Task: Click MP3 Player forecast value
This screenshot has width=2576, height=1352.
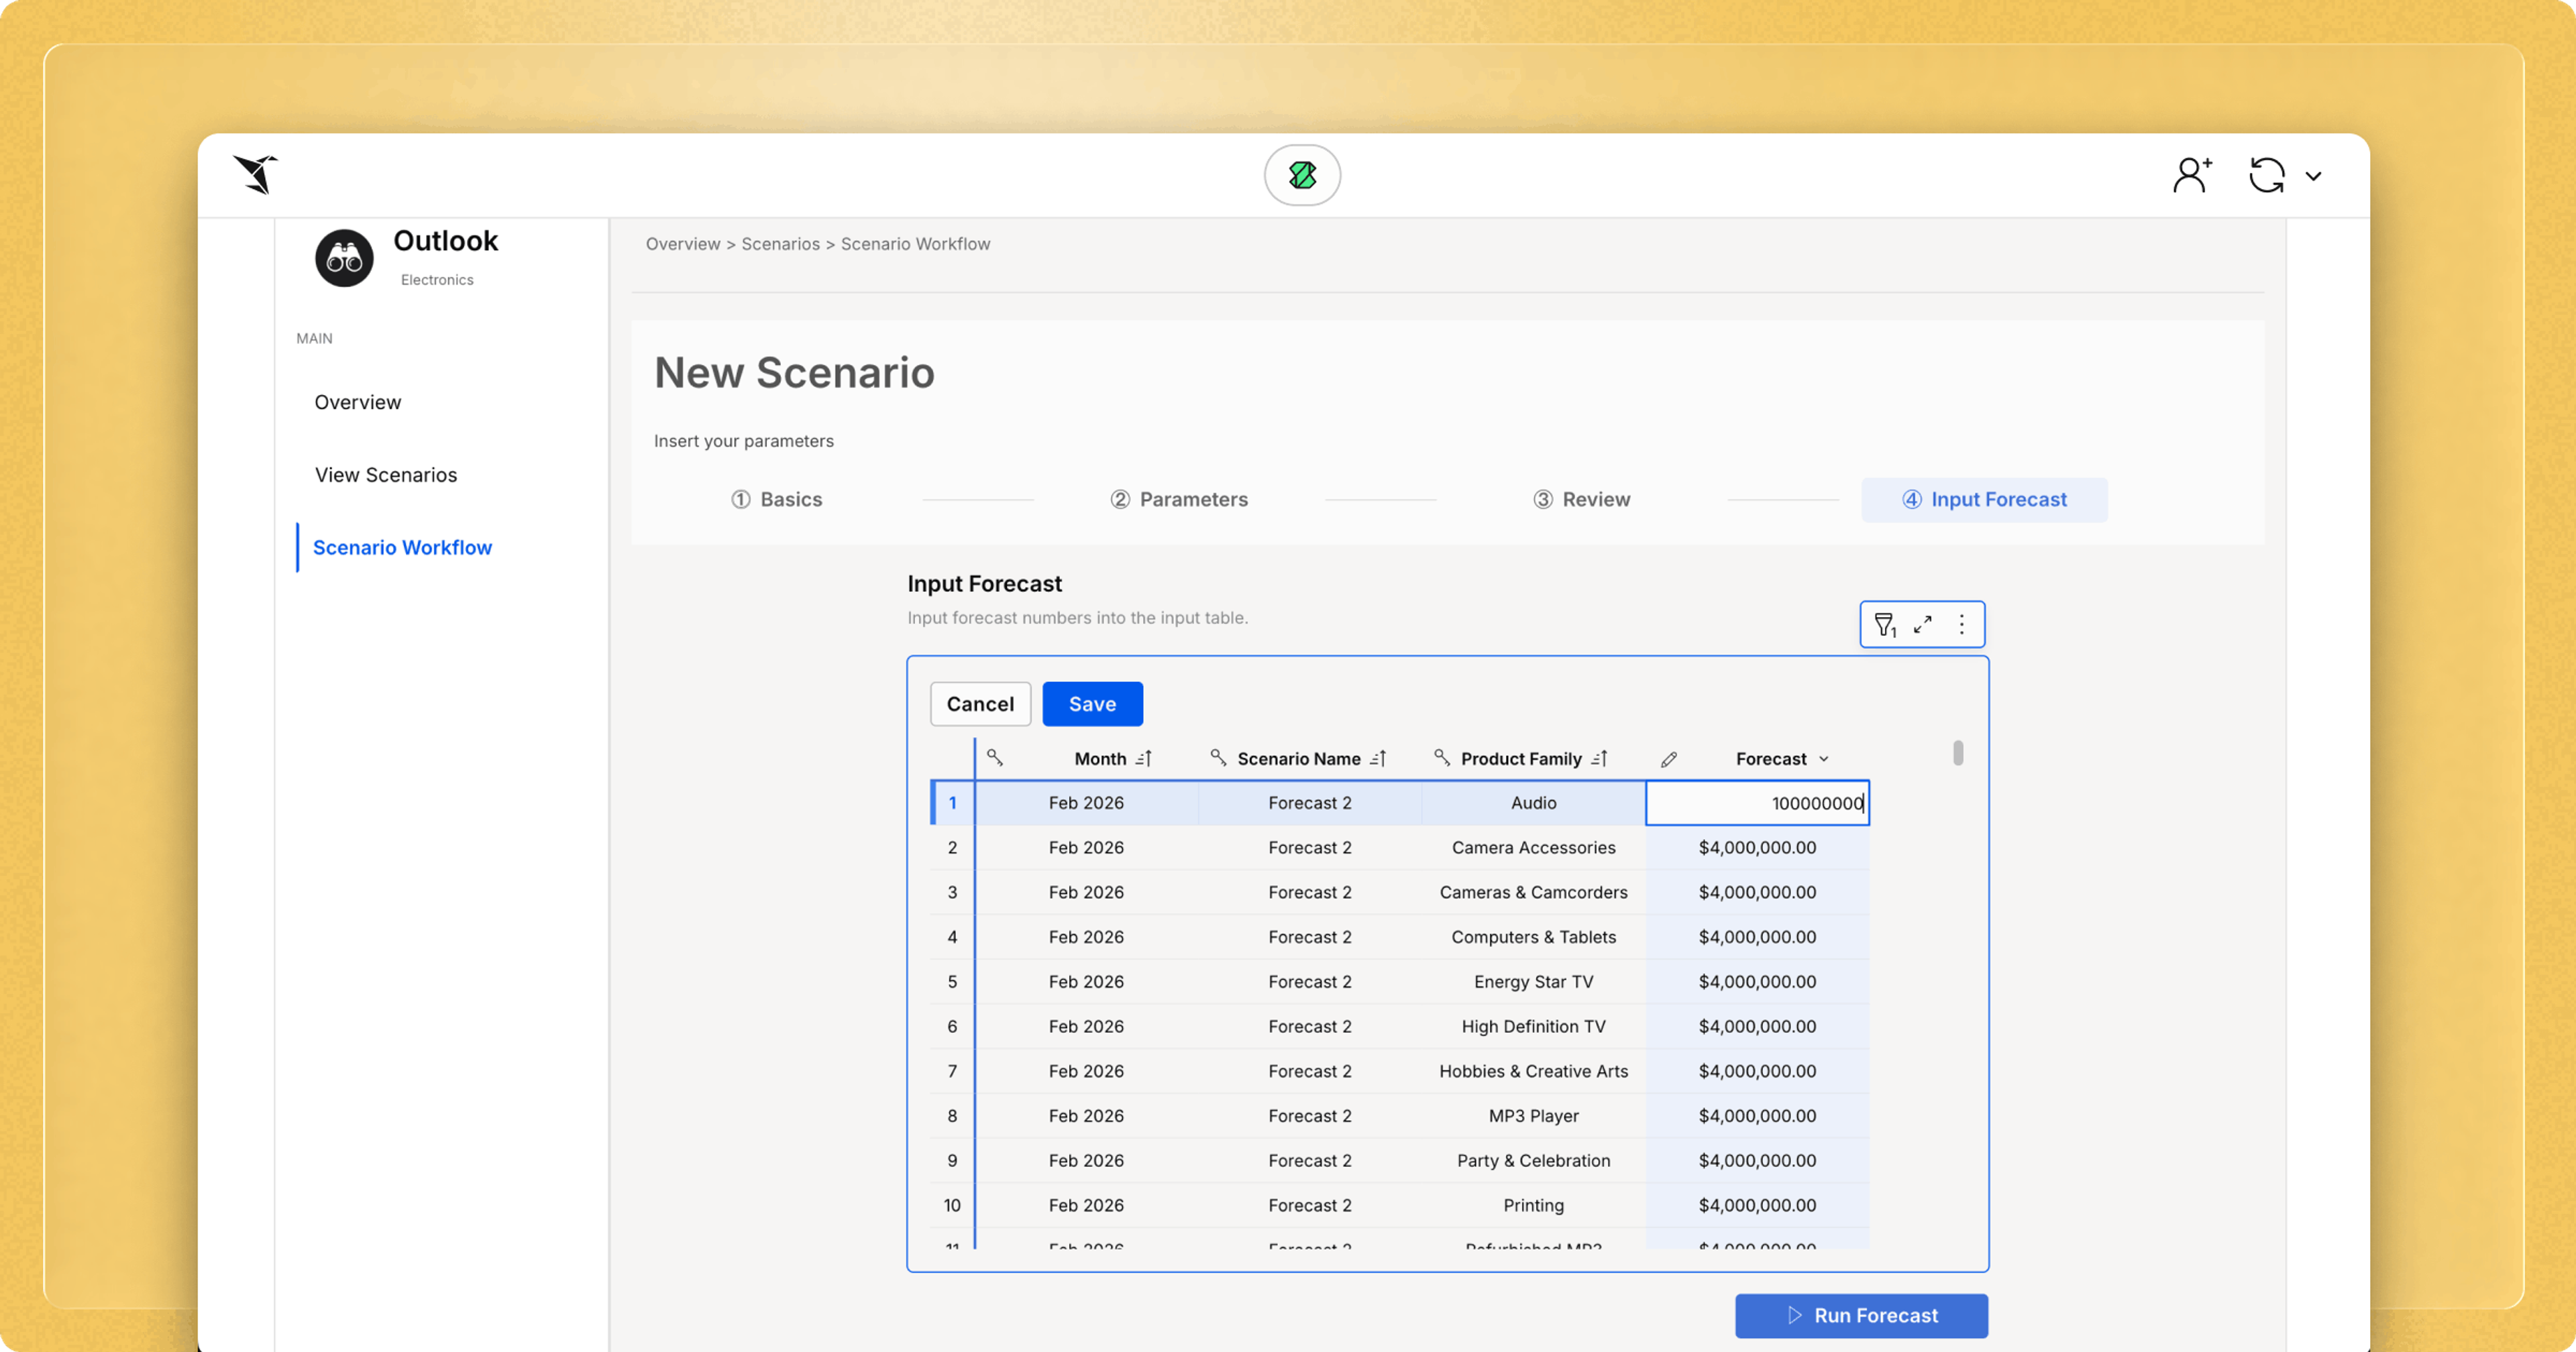Action: (x=1757, y=1116)
